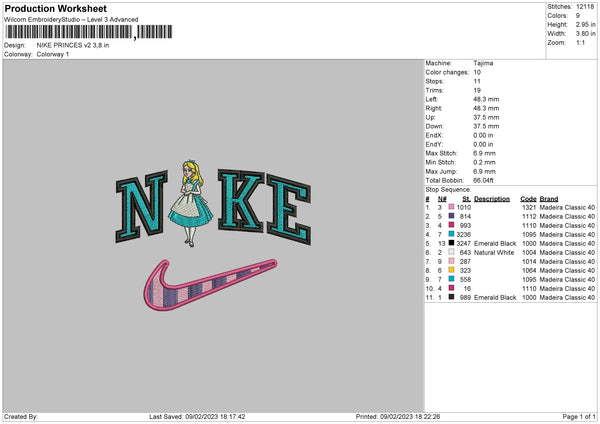Select the black swatch in the 989 Emerald Black row

451,297
